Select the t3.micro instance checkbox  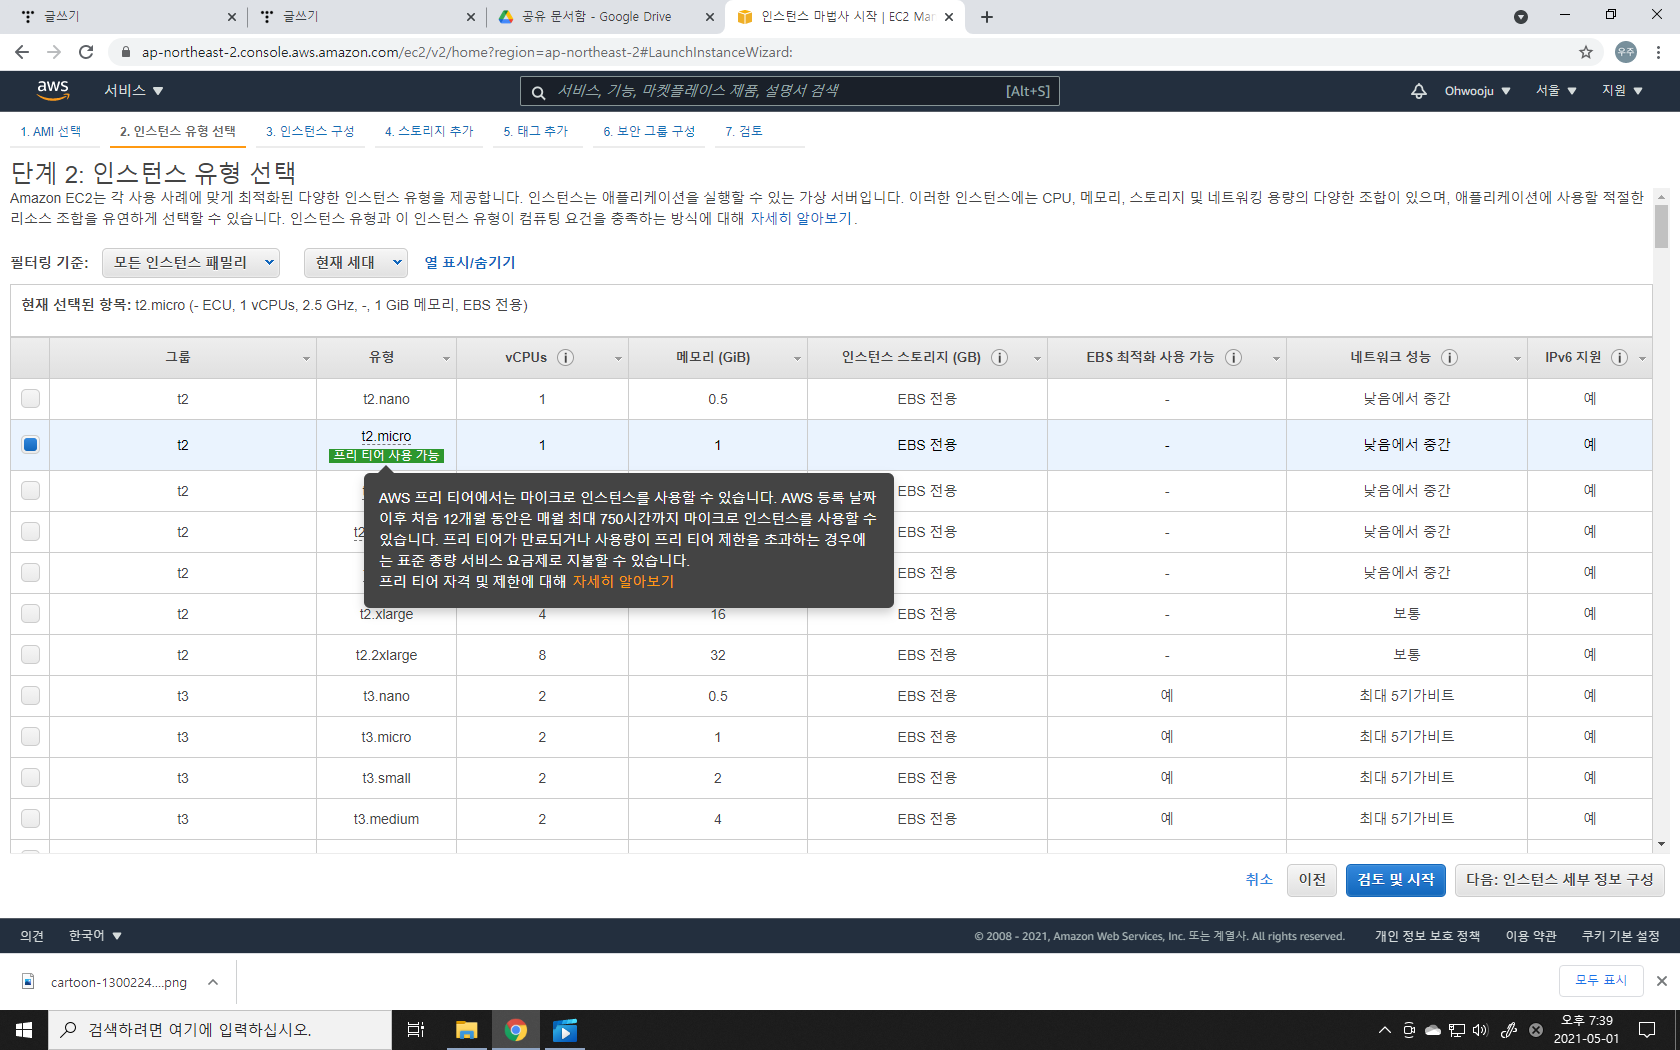pos(30,736)
